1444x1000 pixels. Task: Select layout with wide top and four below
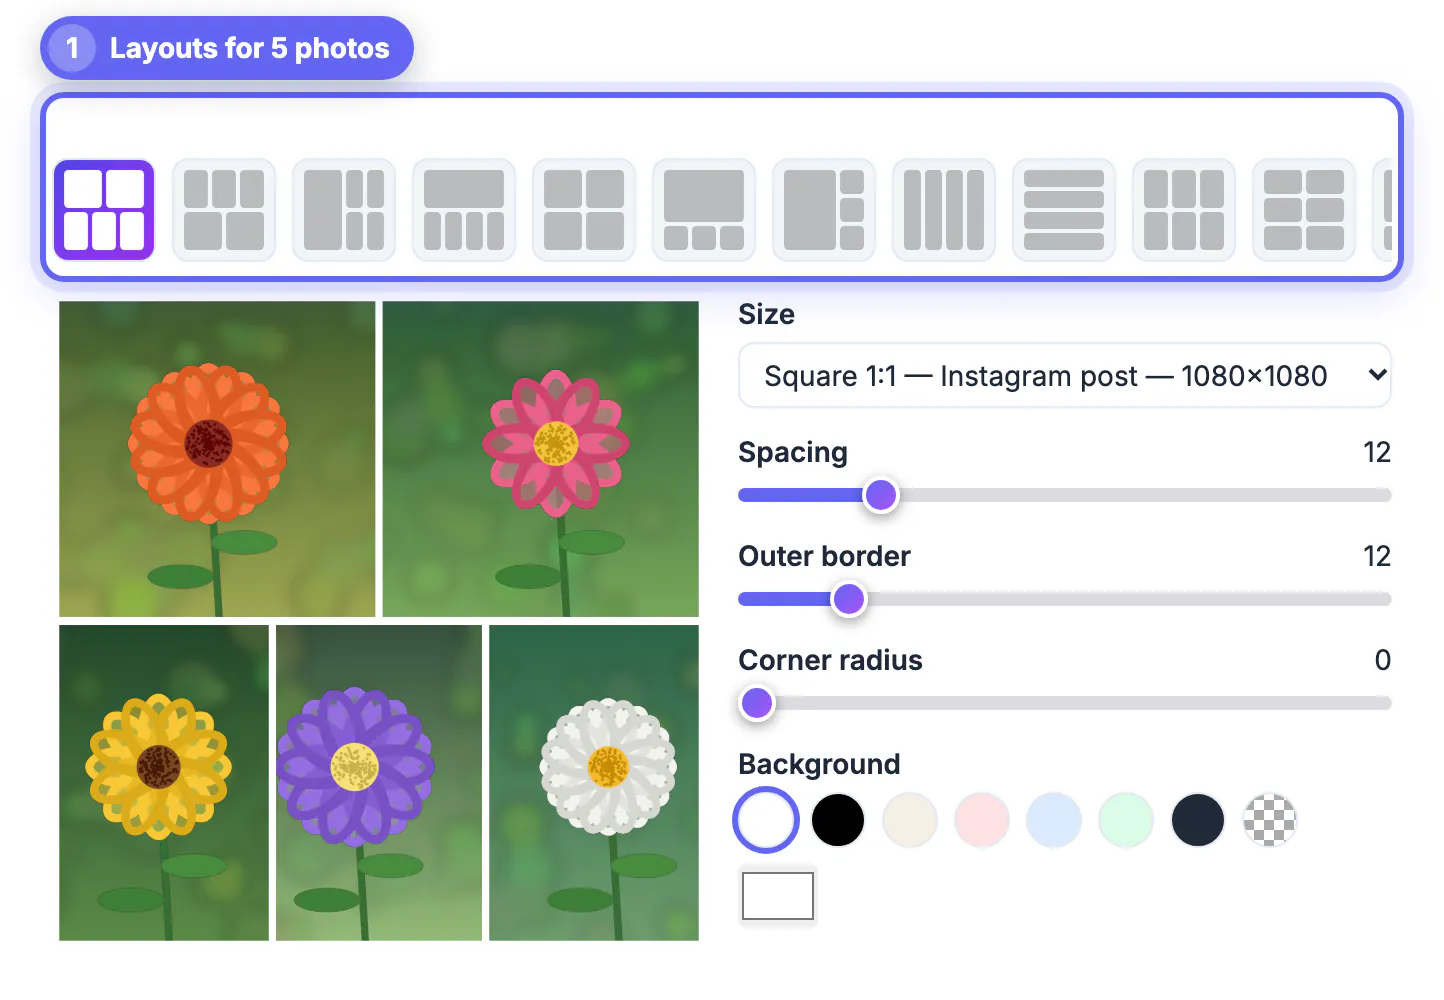click(464, 210)
